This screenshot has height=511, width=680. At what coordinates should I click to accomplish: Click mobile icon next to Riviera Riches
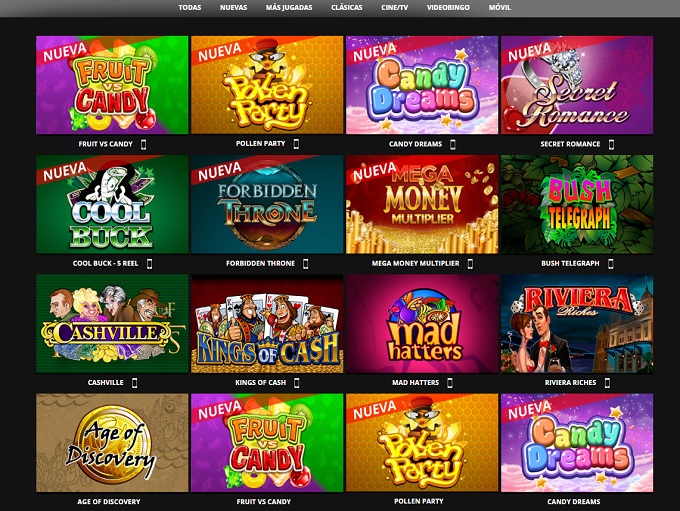[x=607, y=383]
